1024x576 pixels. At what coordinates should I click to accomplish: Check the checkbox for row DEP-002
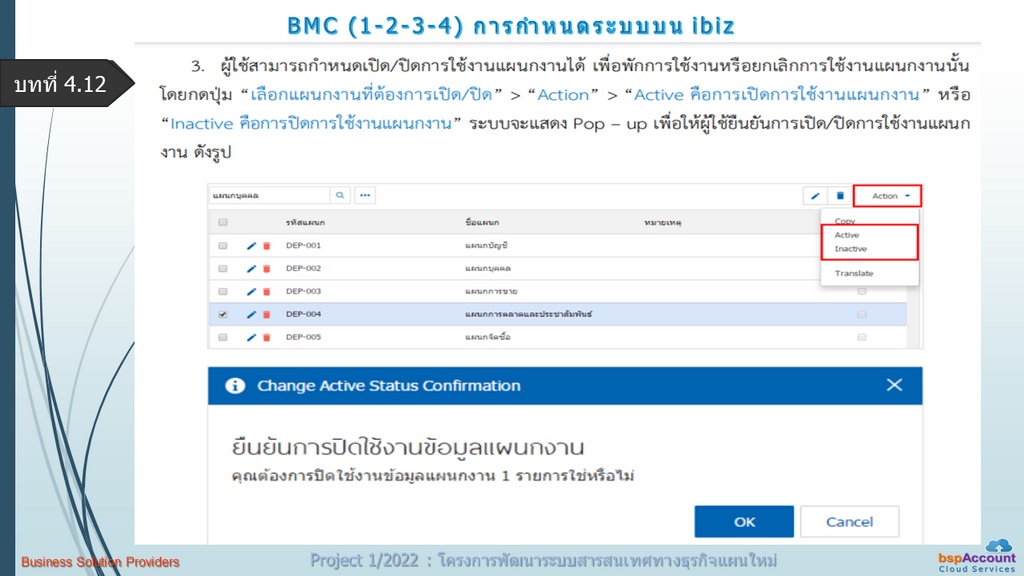[223, 268]
